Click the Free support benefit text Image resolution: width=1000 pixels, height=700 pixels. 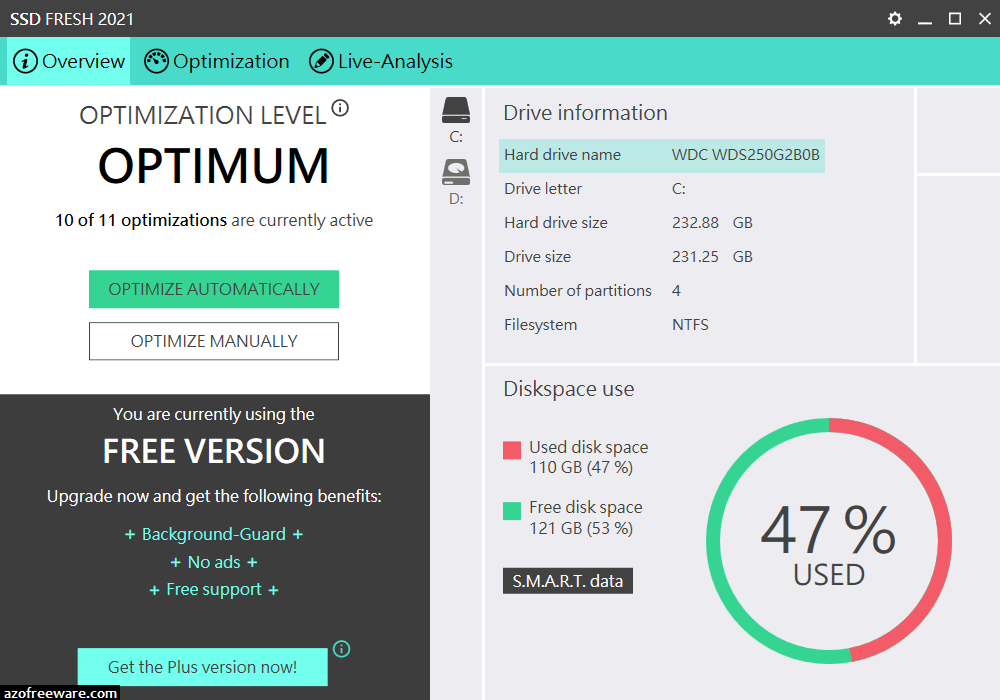[214, 590]
